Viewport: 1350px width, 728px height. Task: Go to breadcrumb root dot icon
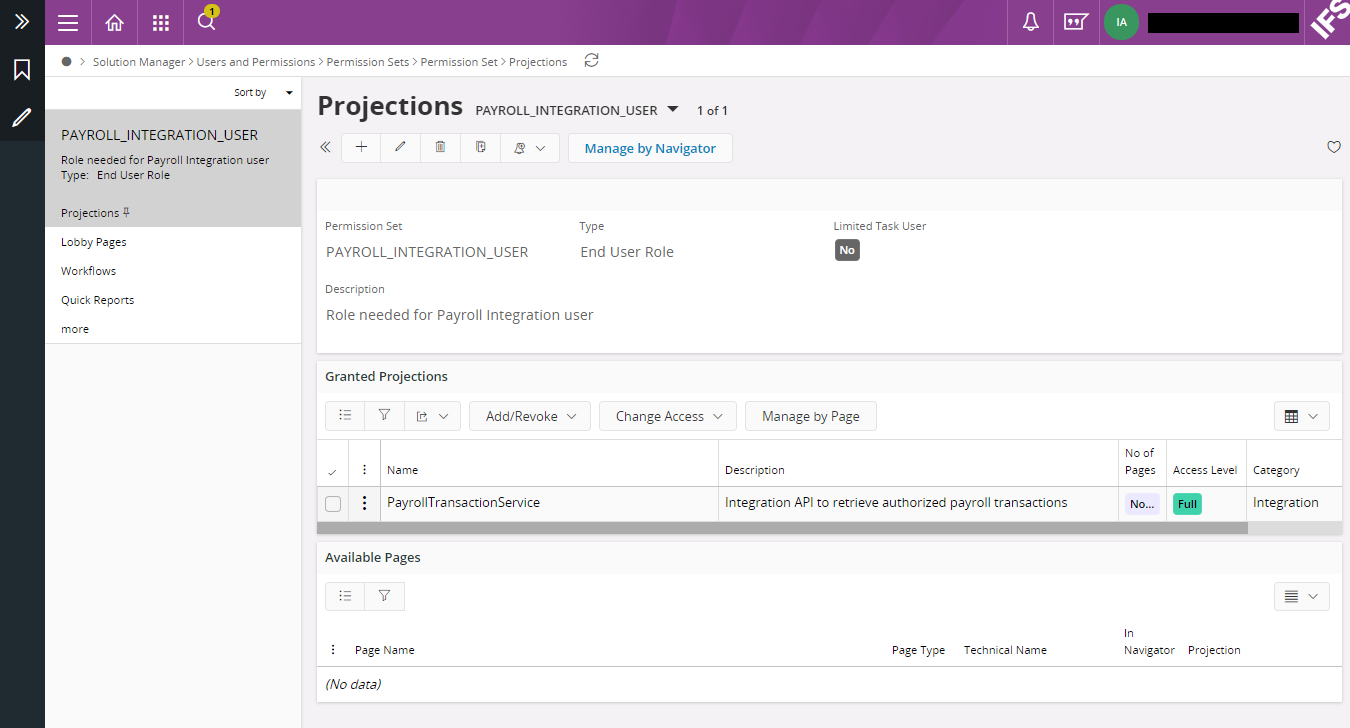point(66,61)
